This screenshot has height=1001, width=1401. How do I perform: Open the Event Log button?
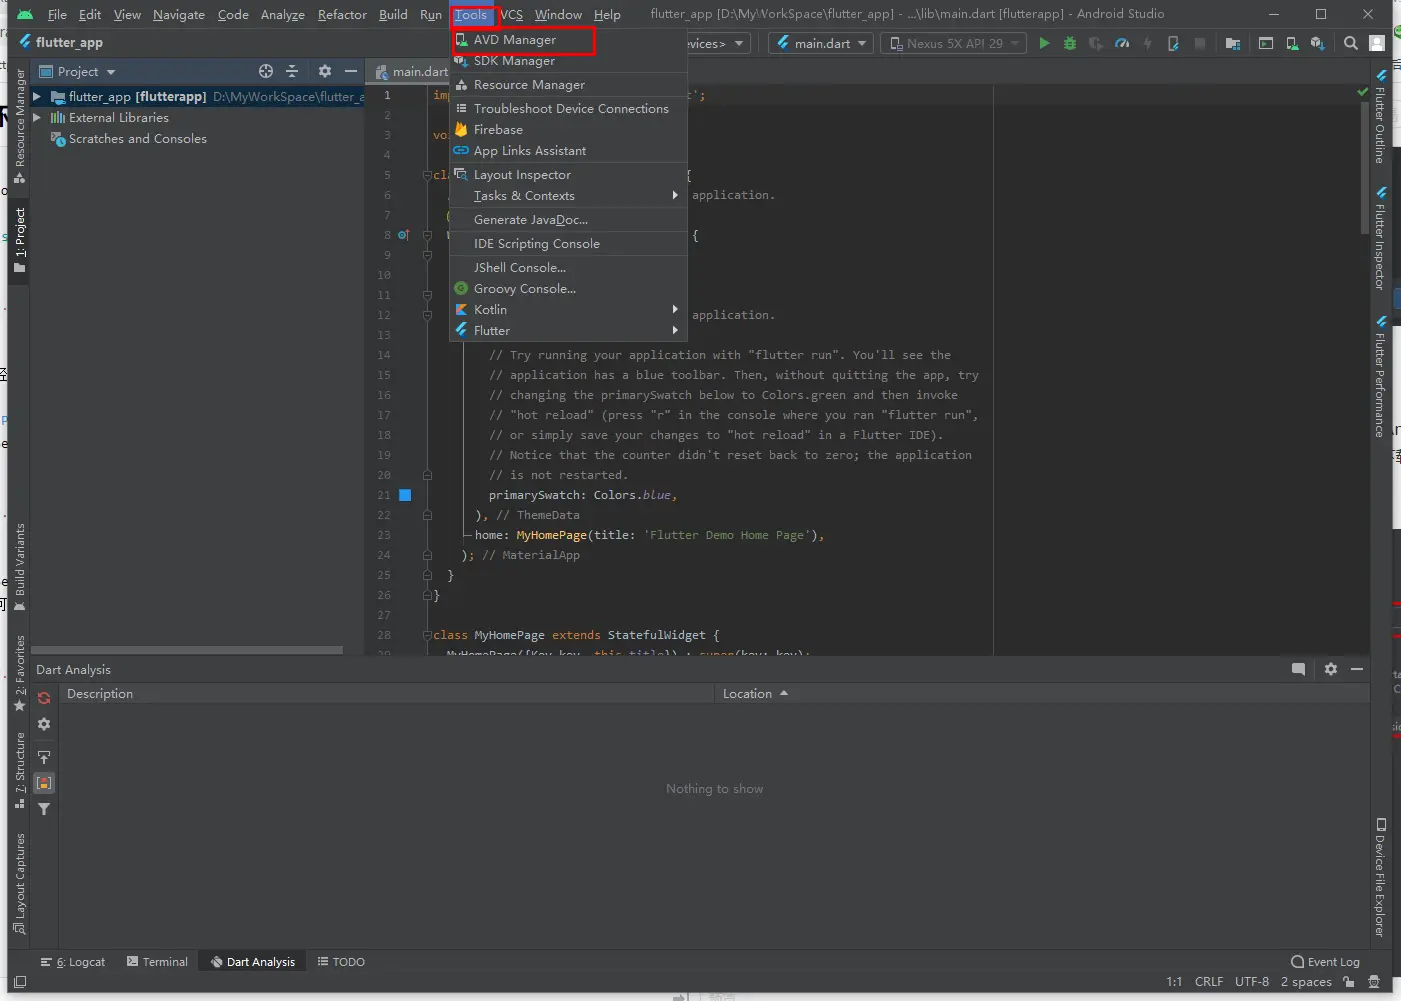point(1325,962)
